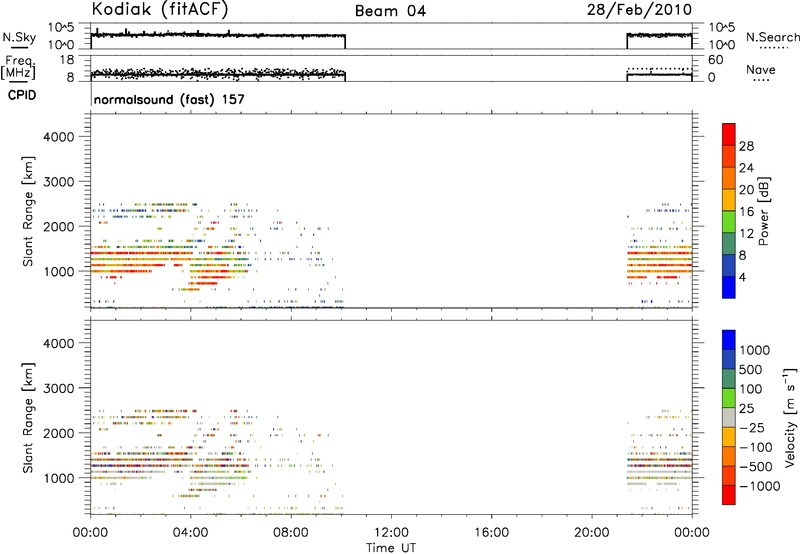The width and height of the screenshot is (800, 554).
Task: Click the 4000 km tick of the power panel
Action: pos(58,137)
